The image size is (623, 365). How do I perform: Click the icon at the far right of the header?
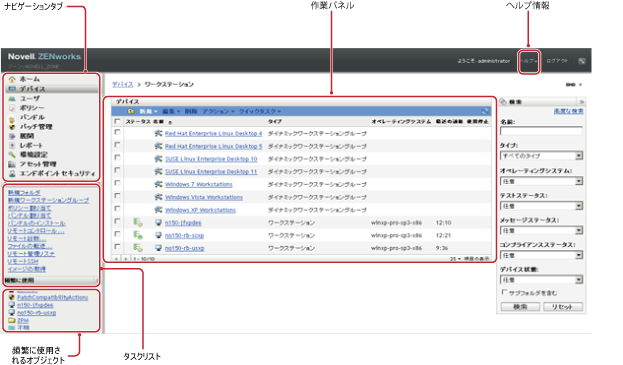(582, 61)
